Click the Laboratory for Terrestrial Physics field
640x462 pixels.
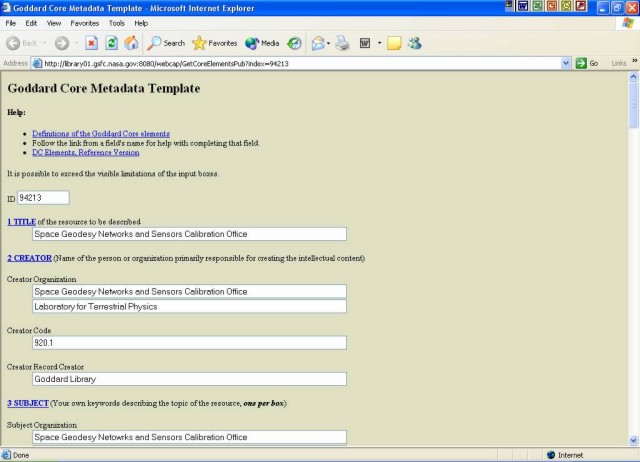pos(189,307)
